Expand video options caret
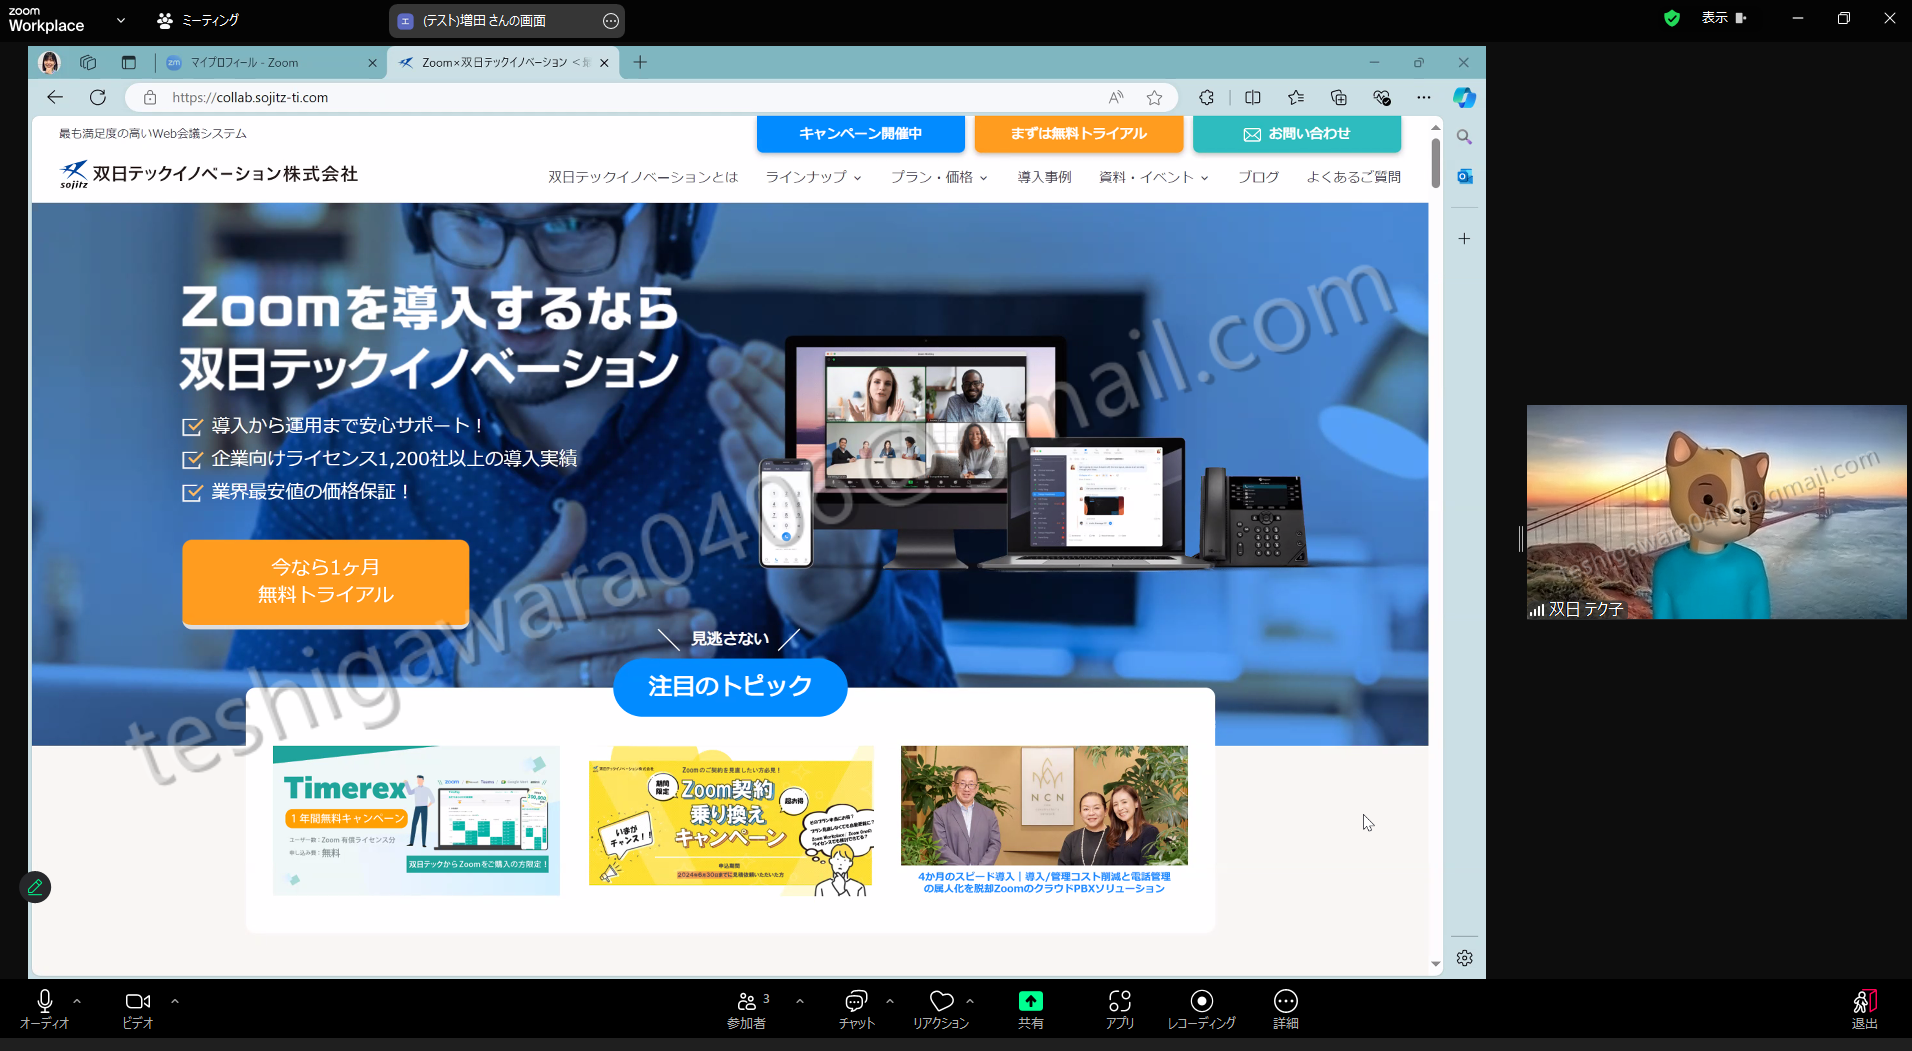The width and height of the screenshot is (1912, 1051). 174,1000
